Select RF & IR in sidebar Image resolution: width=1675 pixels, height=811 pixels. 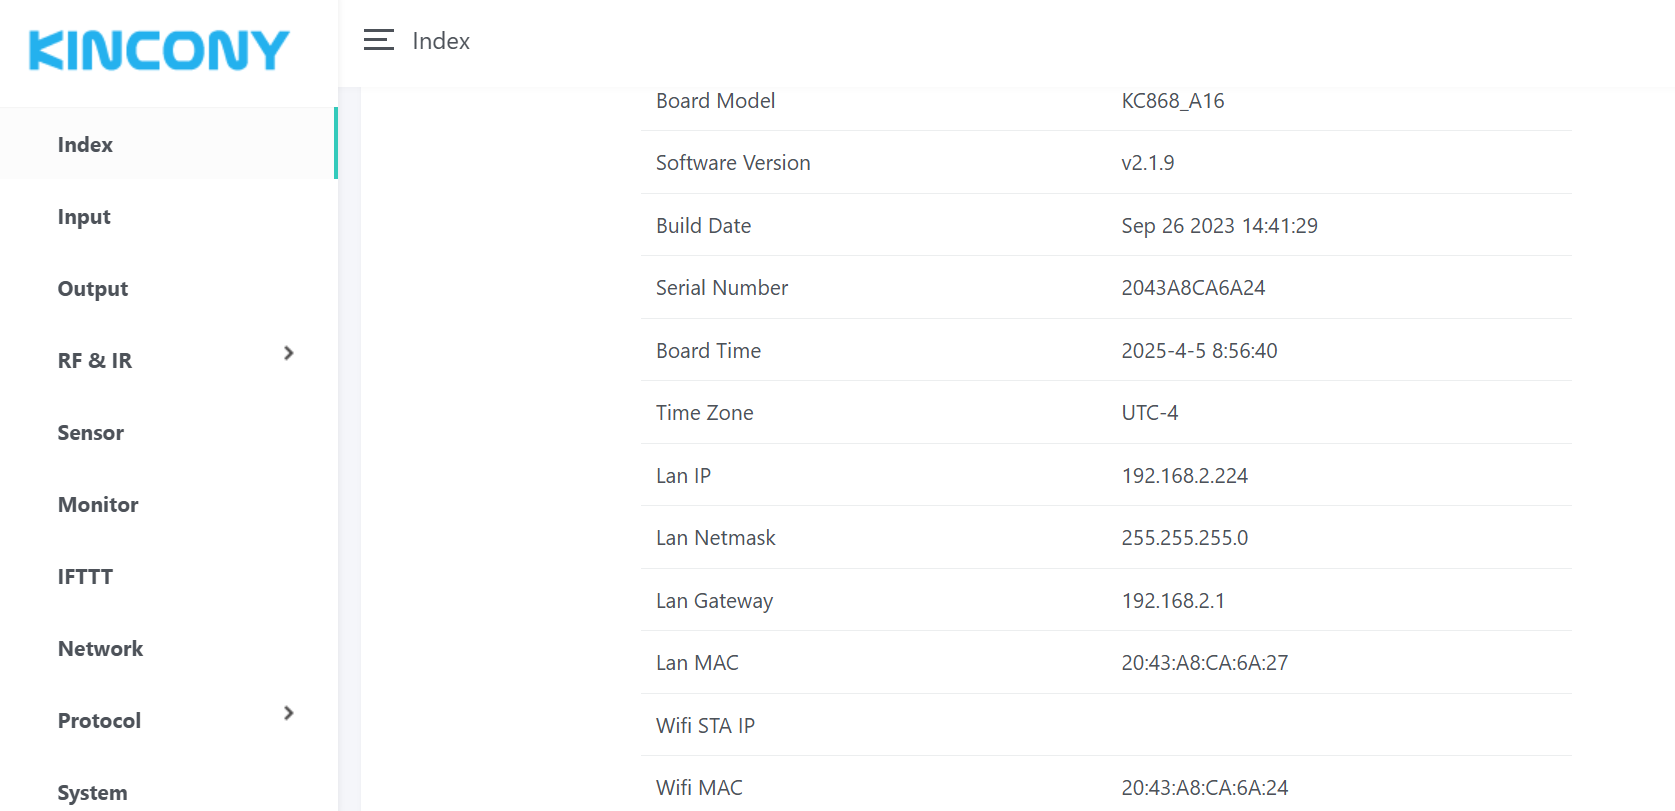(x=95, y=361)
